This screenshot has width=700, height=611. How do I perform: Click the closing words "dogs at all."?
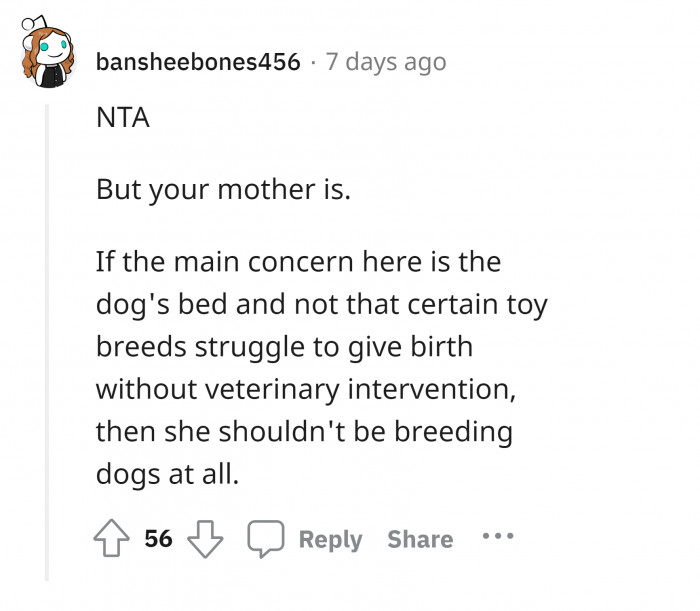[x=168, y=474]
